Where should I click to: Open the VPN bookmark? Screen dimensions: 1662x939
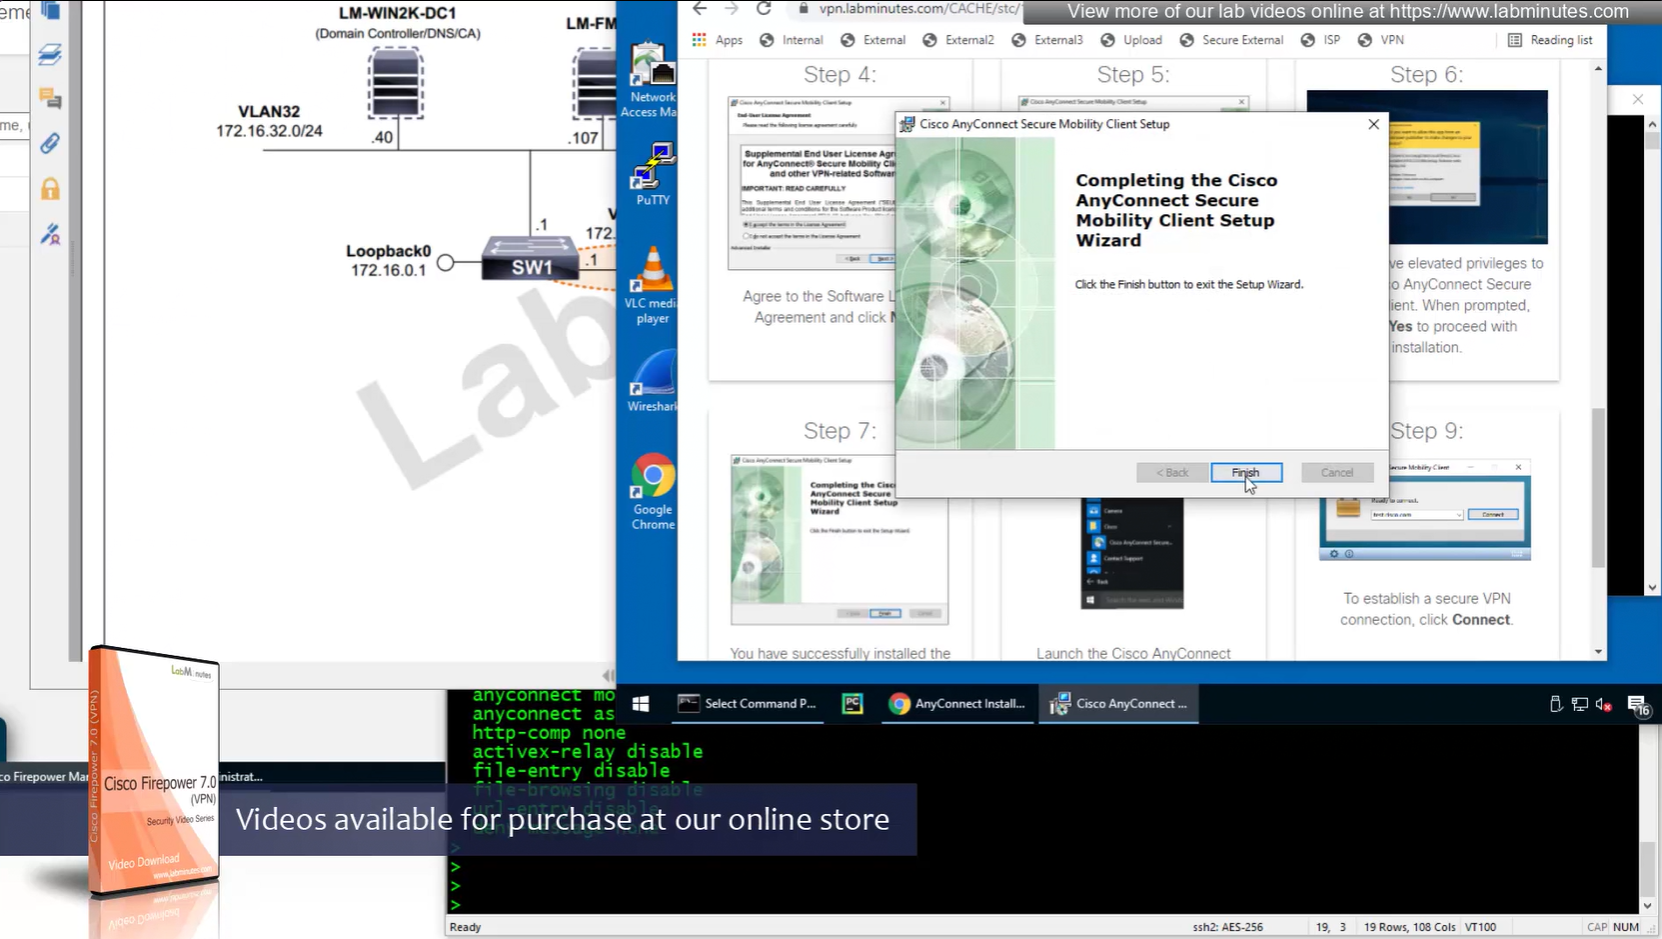[1381, 40]
